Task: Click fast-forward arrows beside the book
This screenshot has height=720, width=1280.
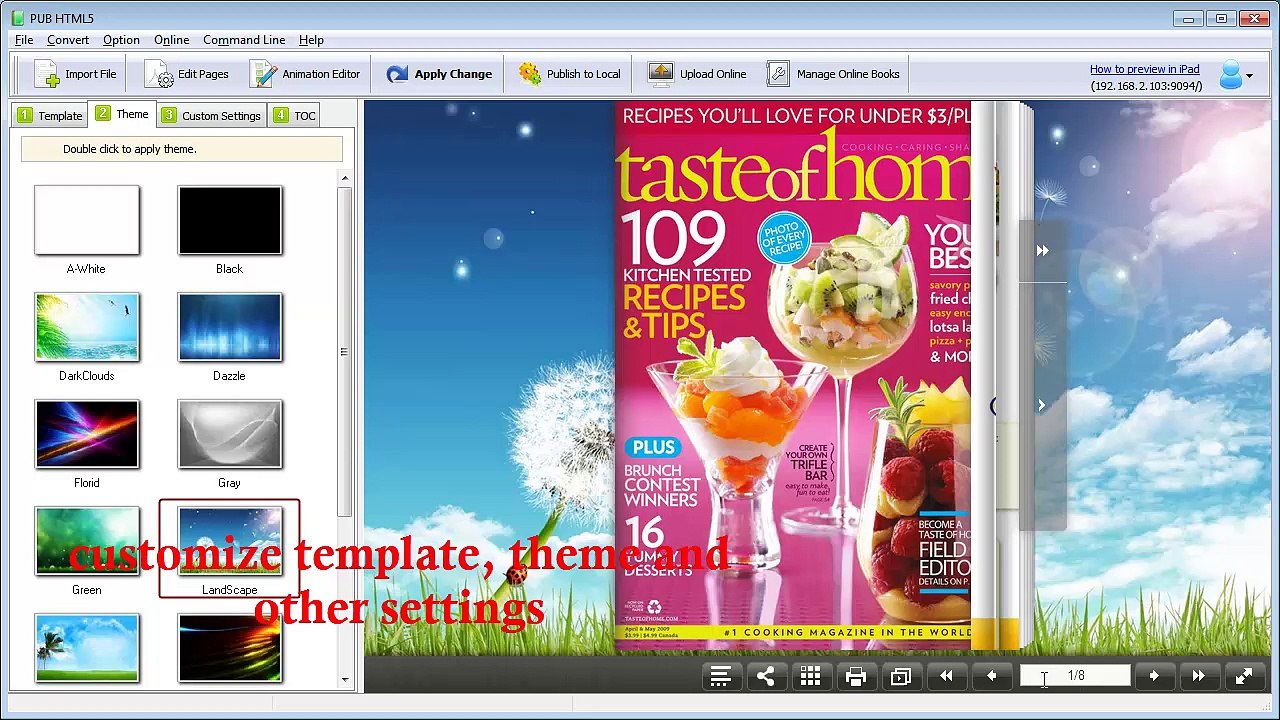Action: [1042, 251]
